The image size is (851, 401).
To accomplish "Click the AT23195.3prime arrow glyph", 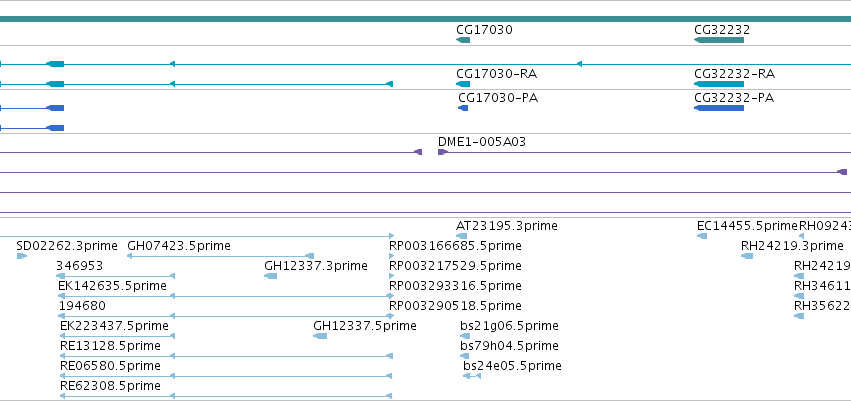I will tap(461, 236).
